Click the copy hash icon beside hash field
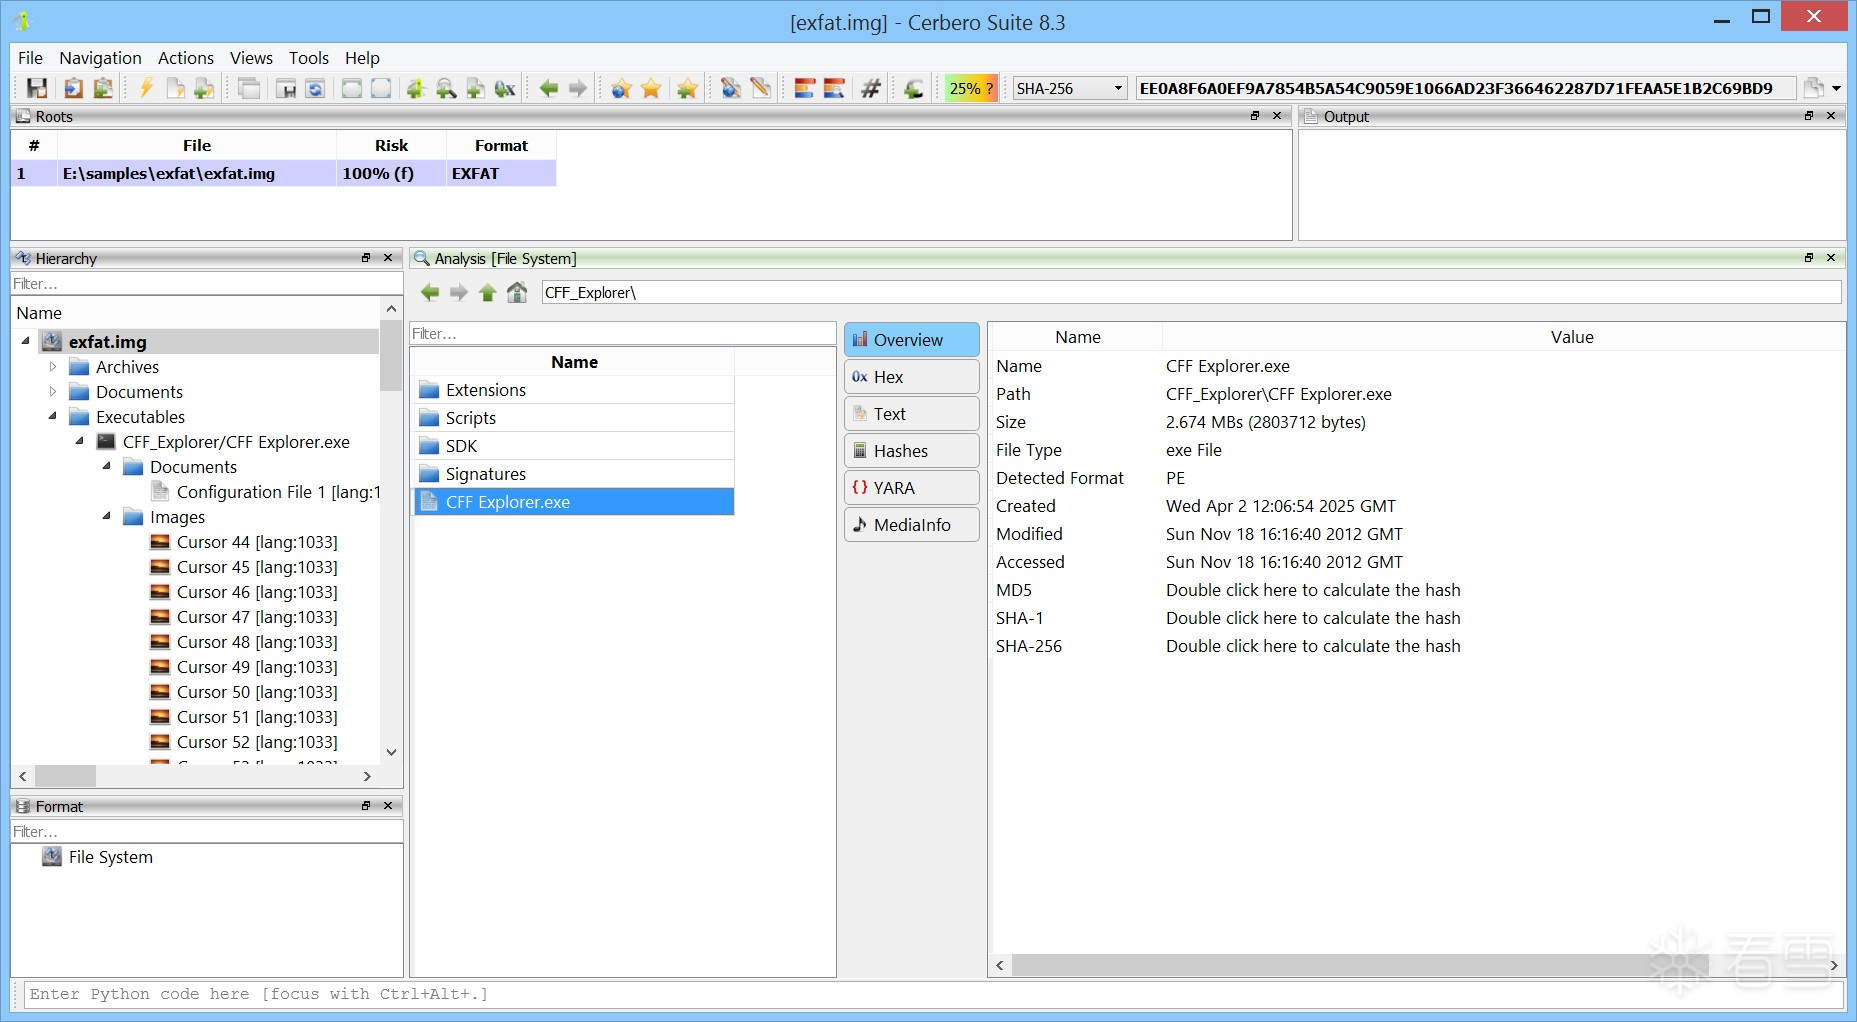Screen dimensions: 1857x1022 tap(1813, 88)
